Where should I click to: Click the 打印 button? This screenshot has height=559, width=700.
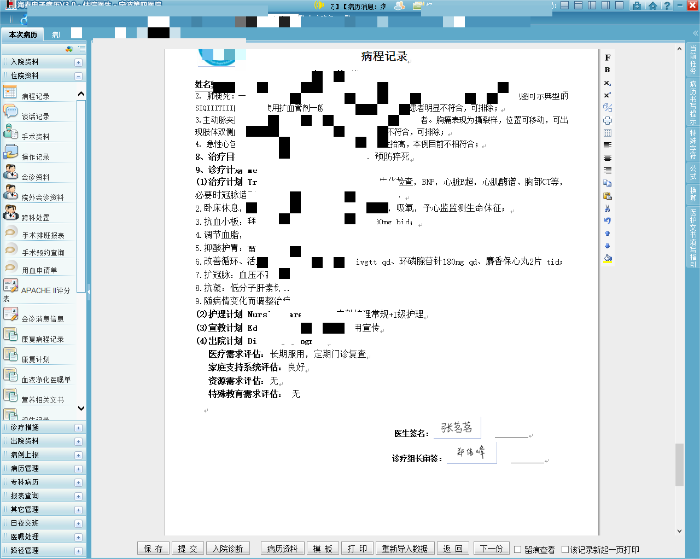pos(355,548)
